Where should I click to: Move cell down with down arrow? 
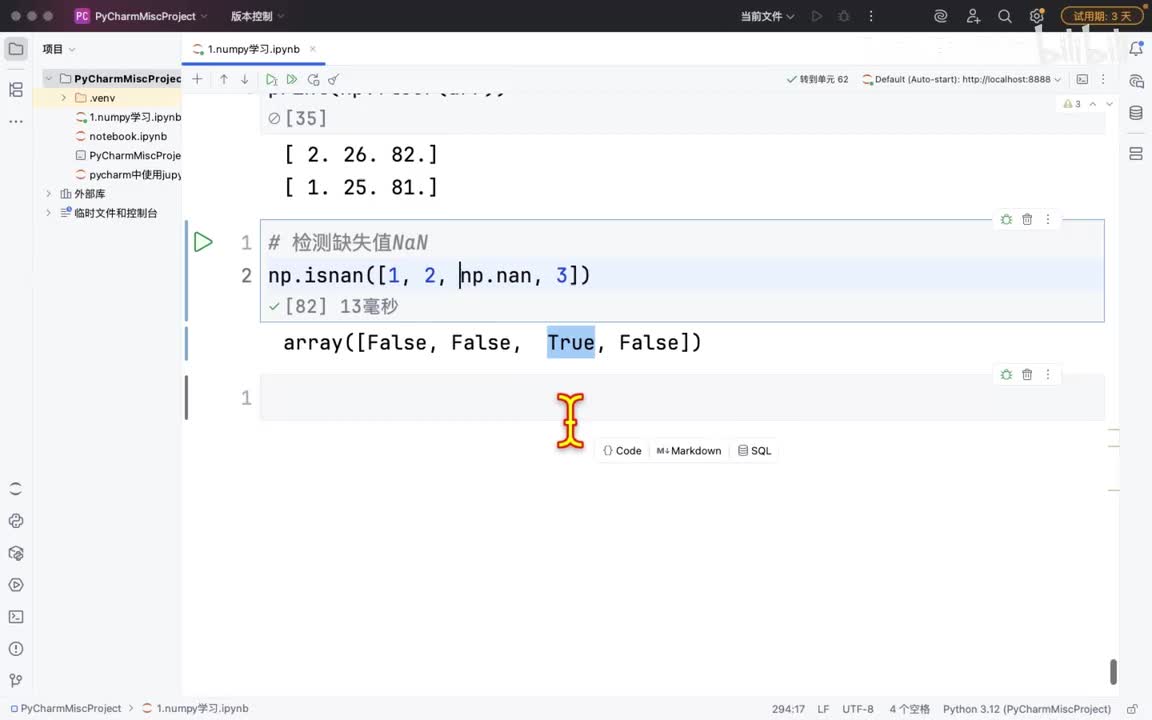(x=245, y=79)
